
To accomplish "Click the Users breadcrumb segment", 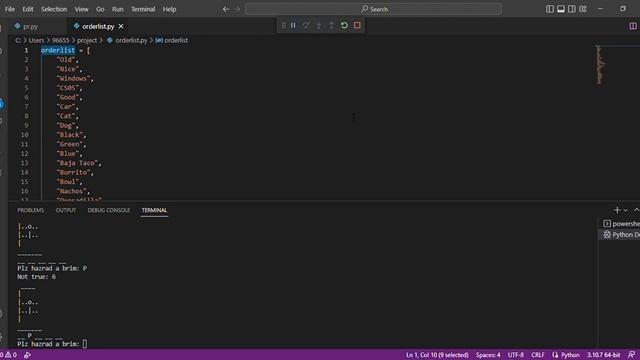I will click(36, 40).
